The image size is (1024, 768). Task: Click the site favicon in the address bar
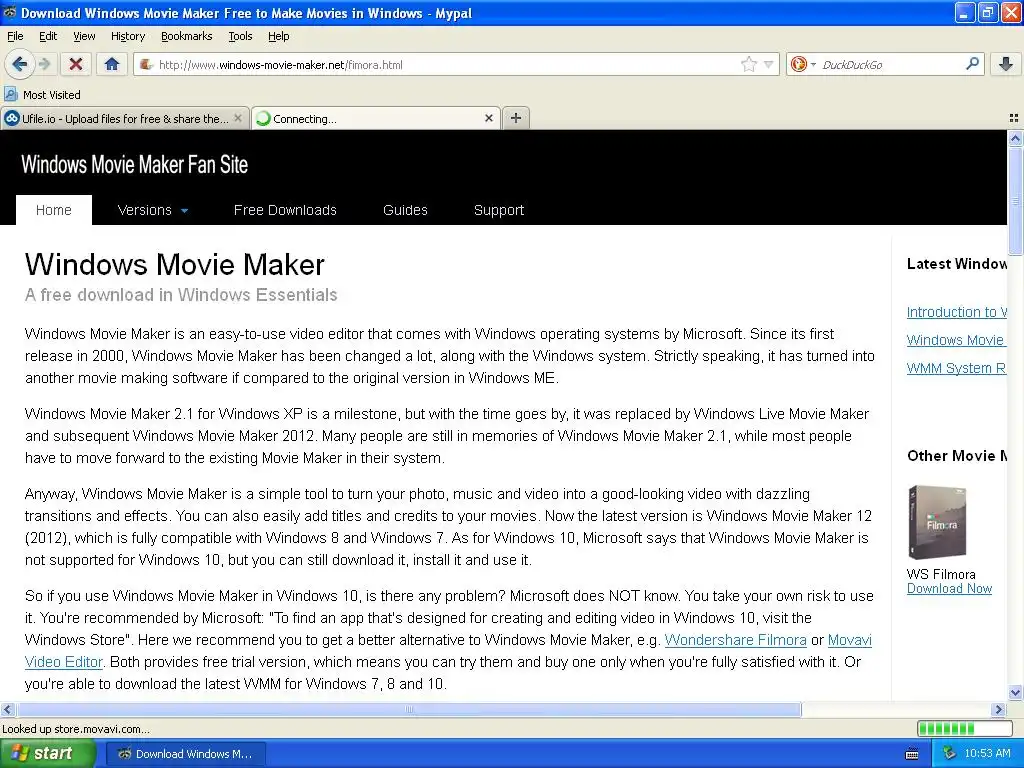click(x=146, y=64)
